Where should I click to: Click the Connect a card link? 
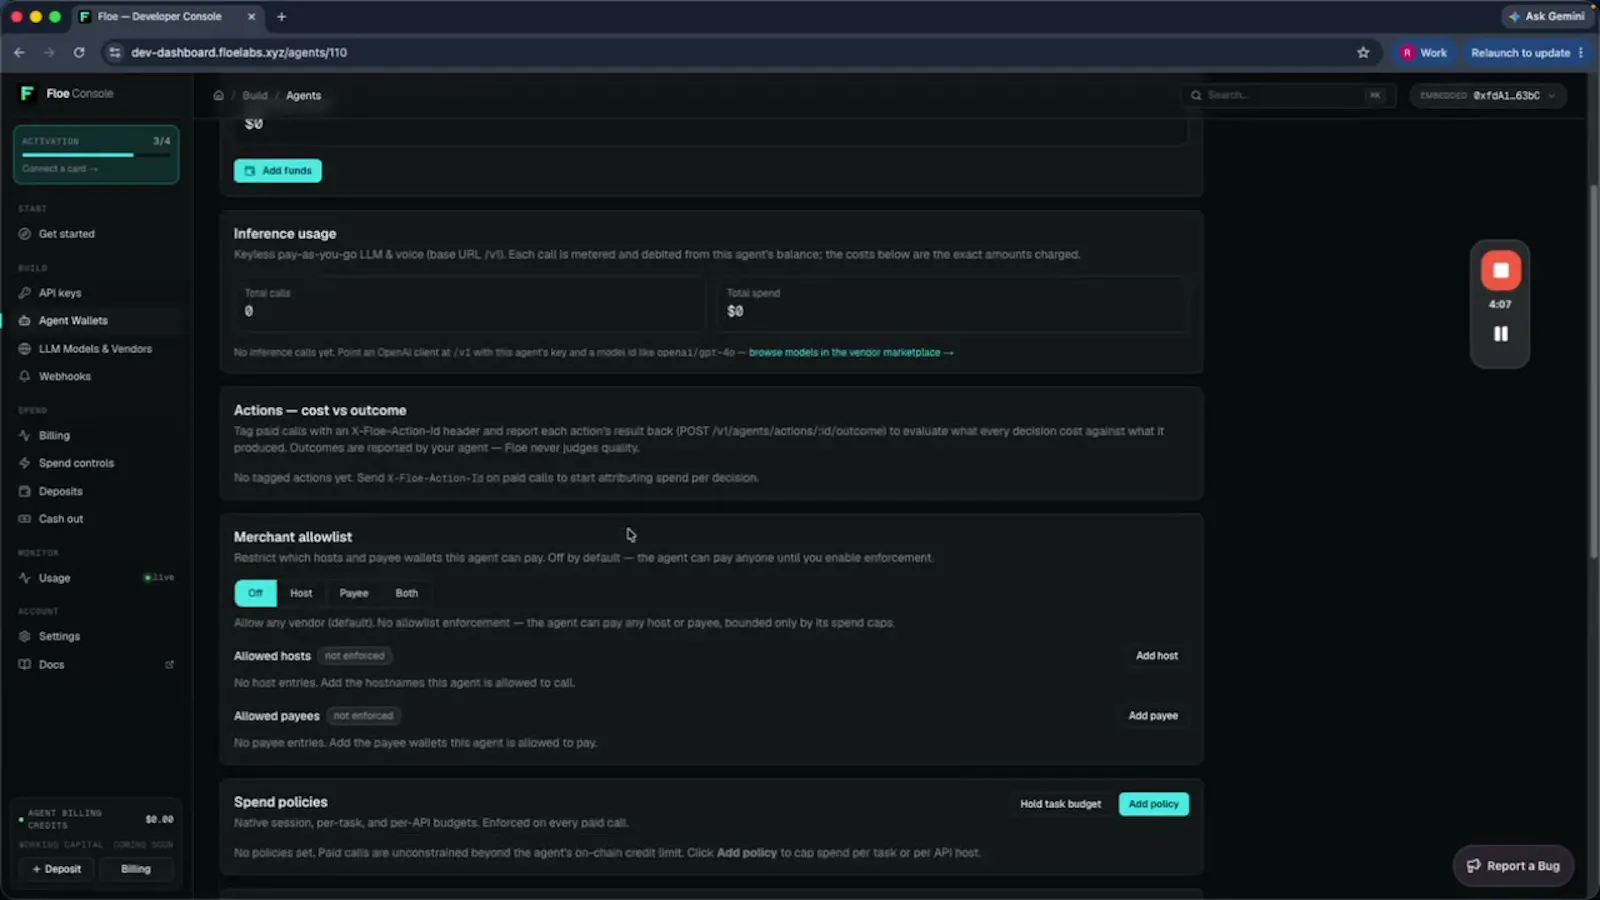60,169
